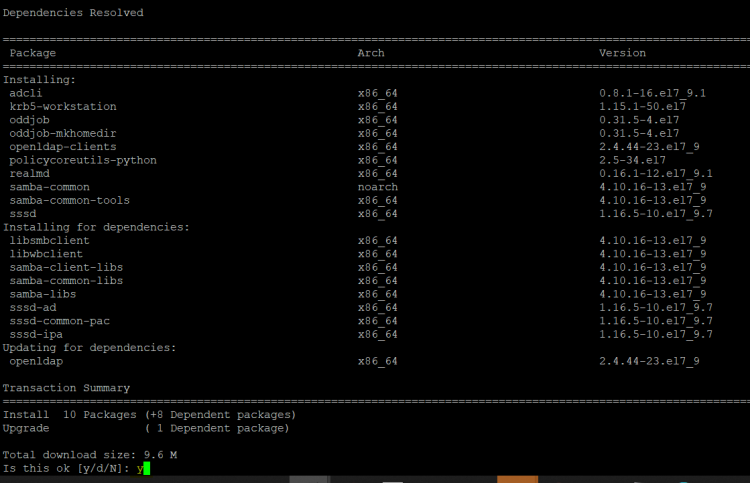
Task: Click the version in the samba-common-tools row
Action: [652, 200]
